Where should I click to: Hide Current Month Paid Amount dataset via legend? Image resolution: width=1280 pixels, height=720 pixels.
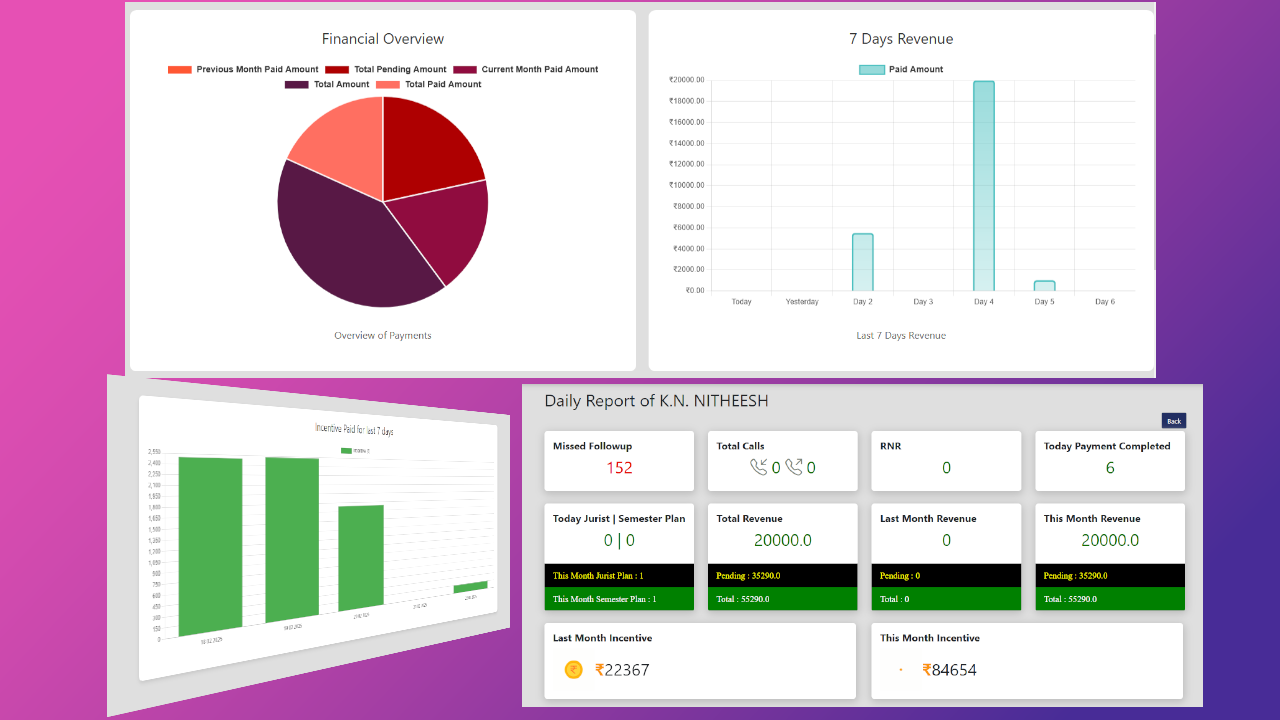pos(526,70)
